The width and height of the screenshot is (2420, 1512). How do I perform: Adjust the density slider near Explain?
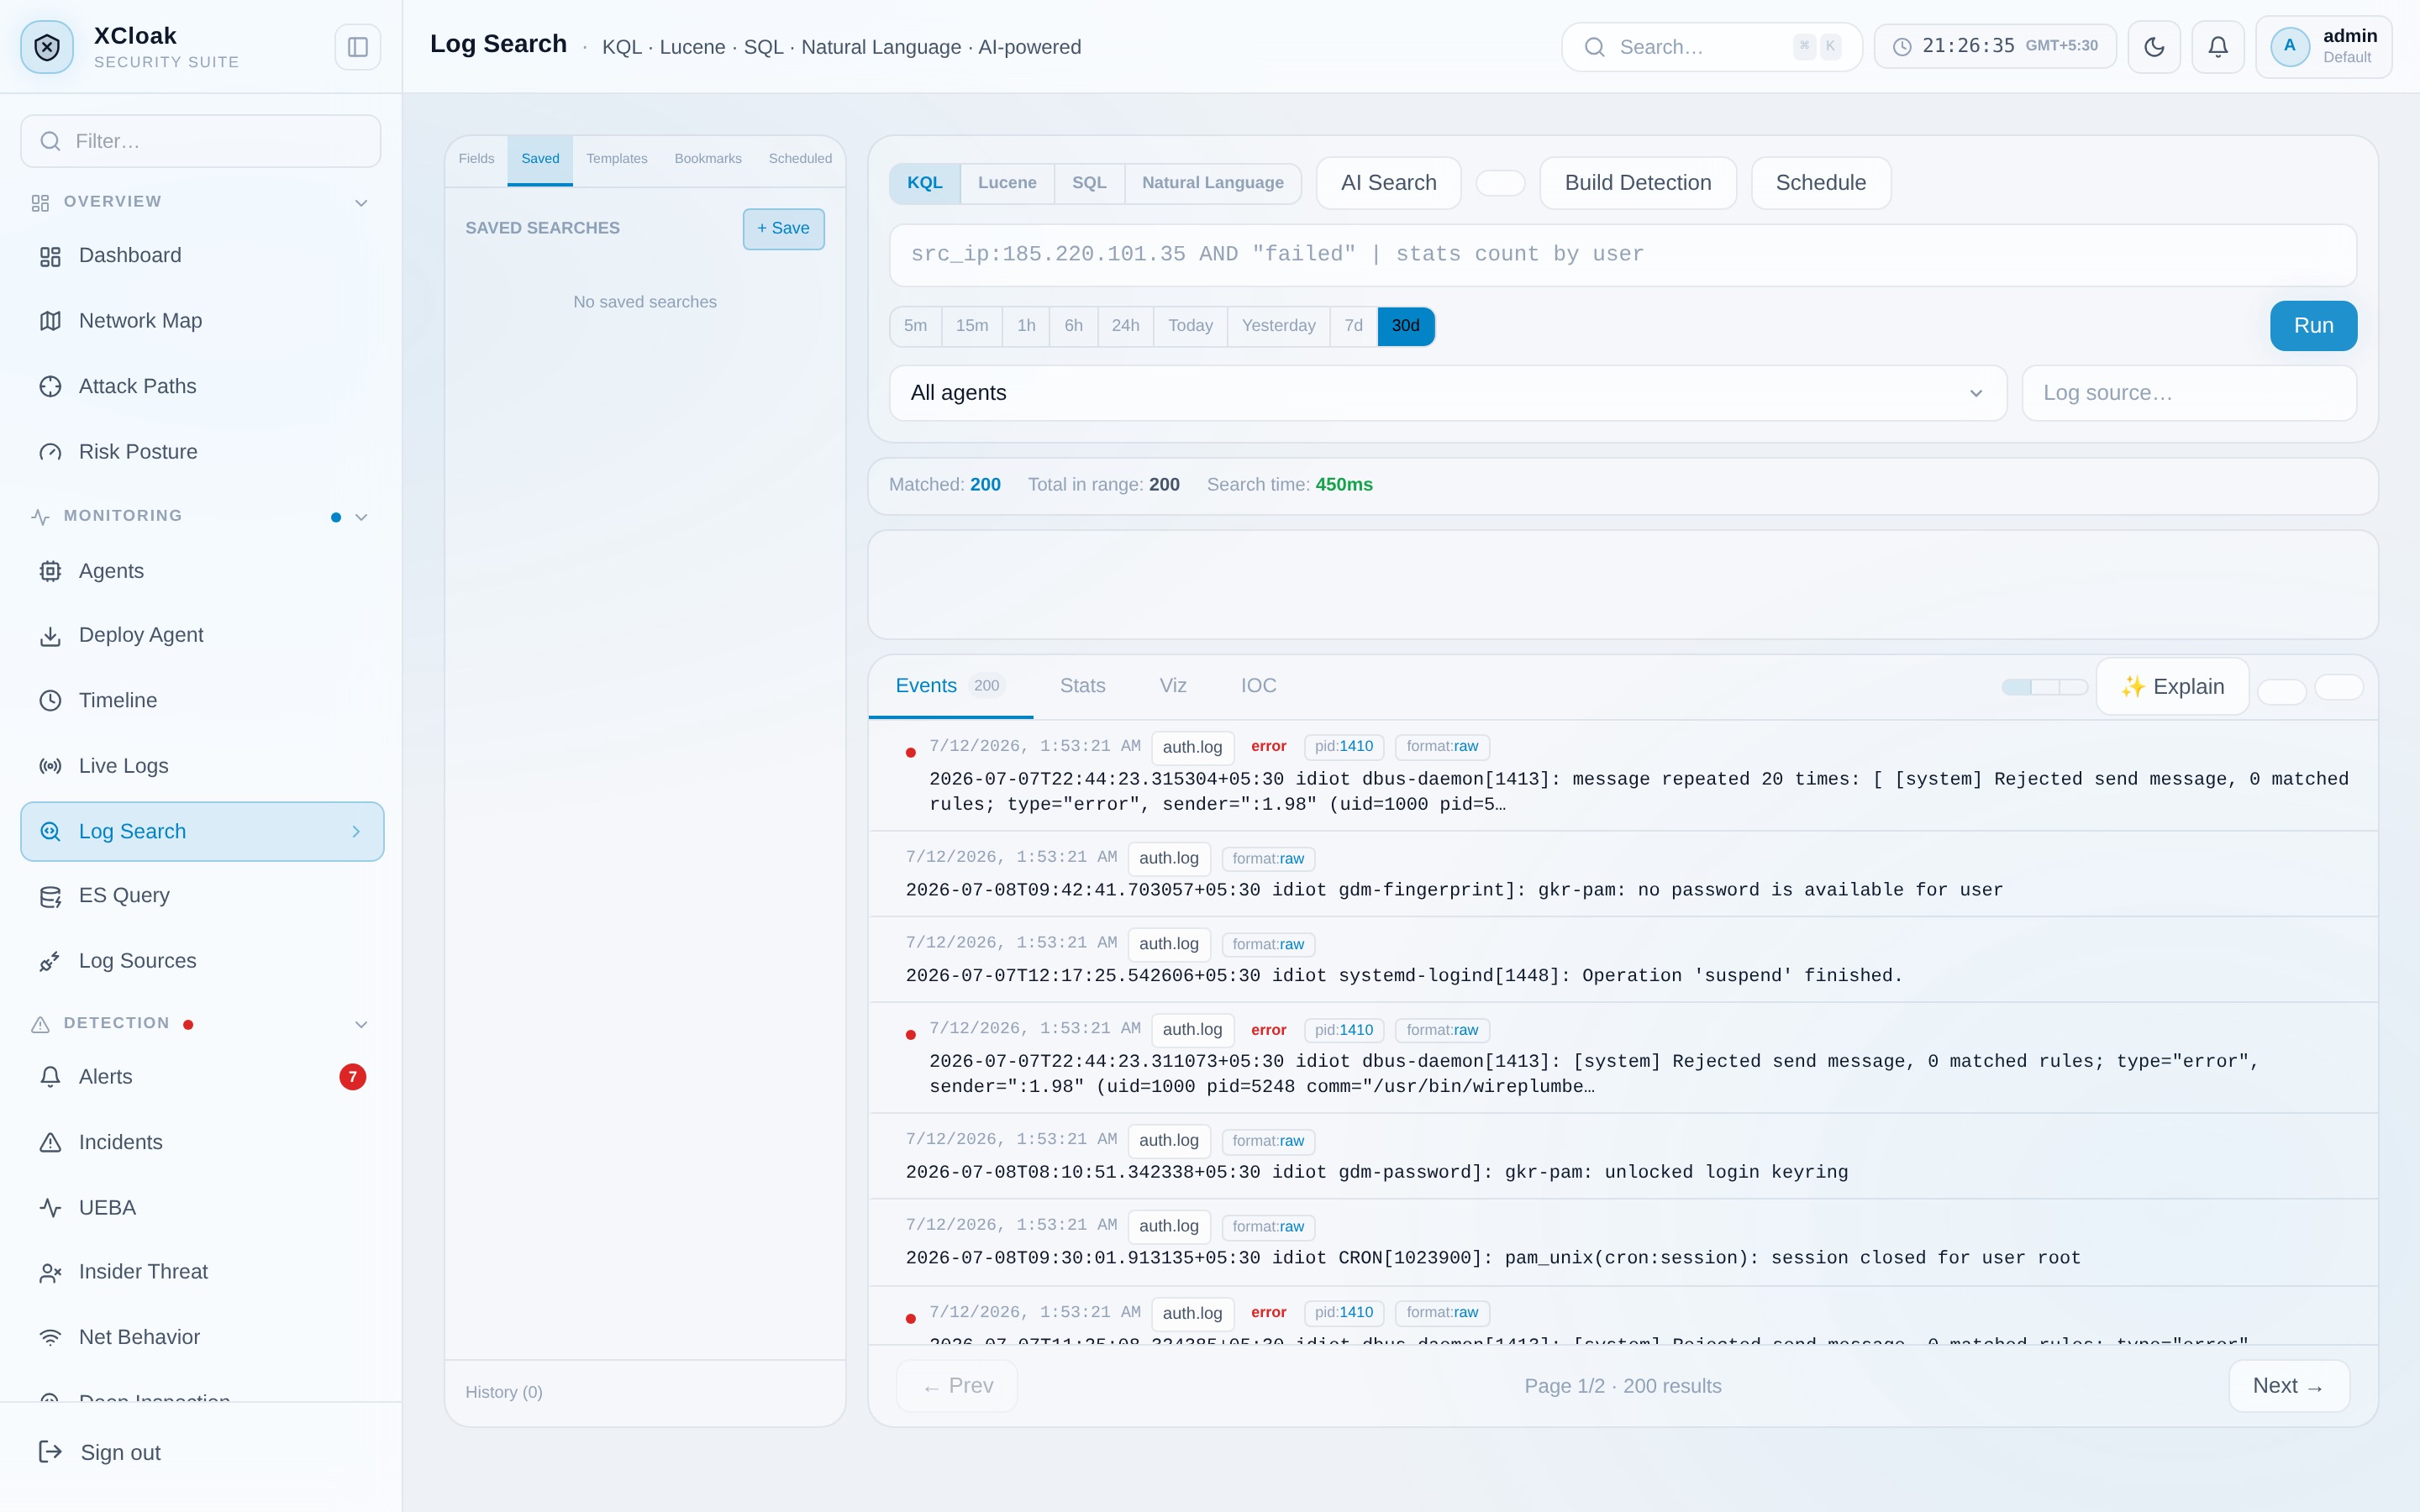pos(2044,687)
